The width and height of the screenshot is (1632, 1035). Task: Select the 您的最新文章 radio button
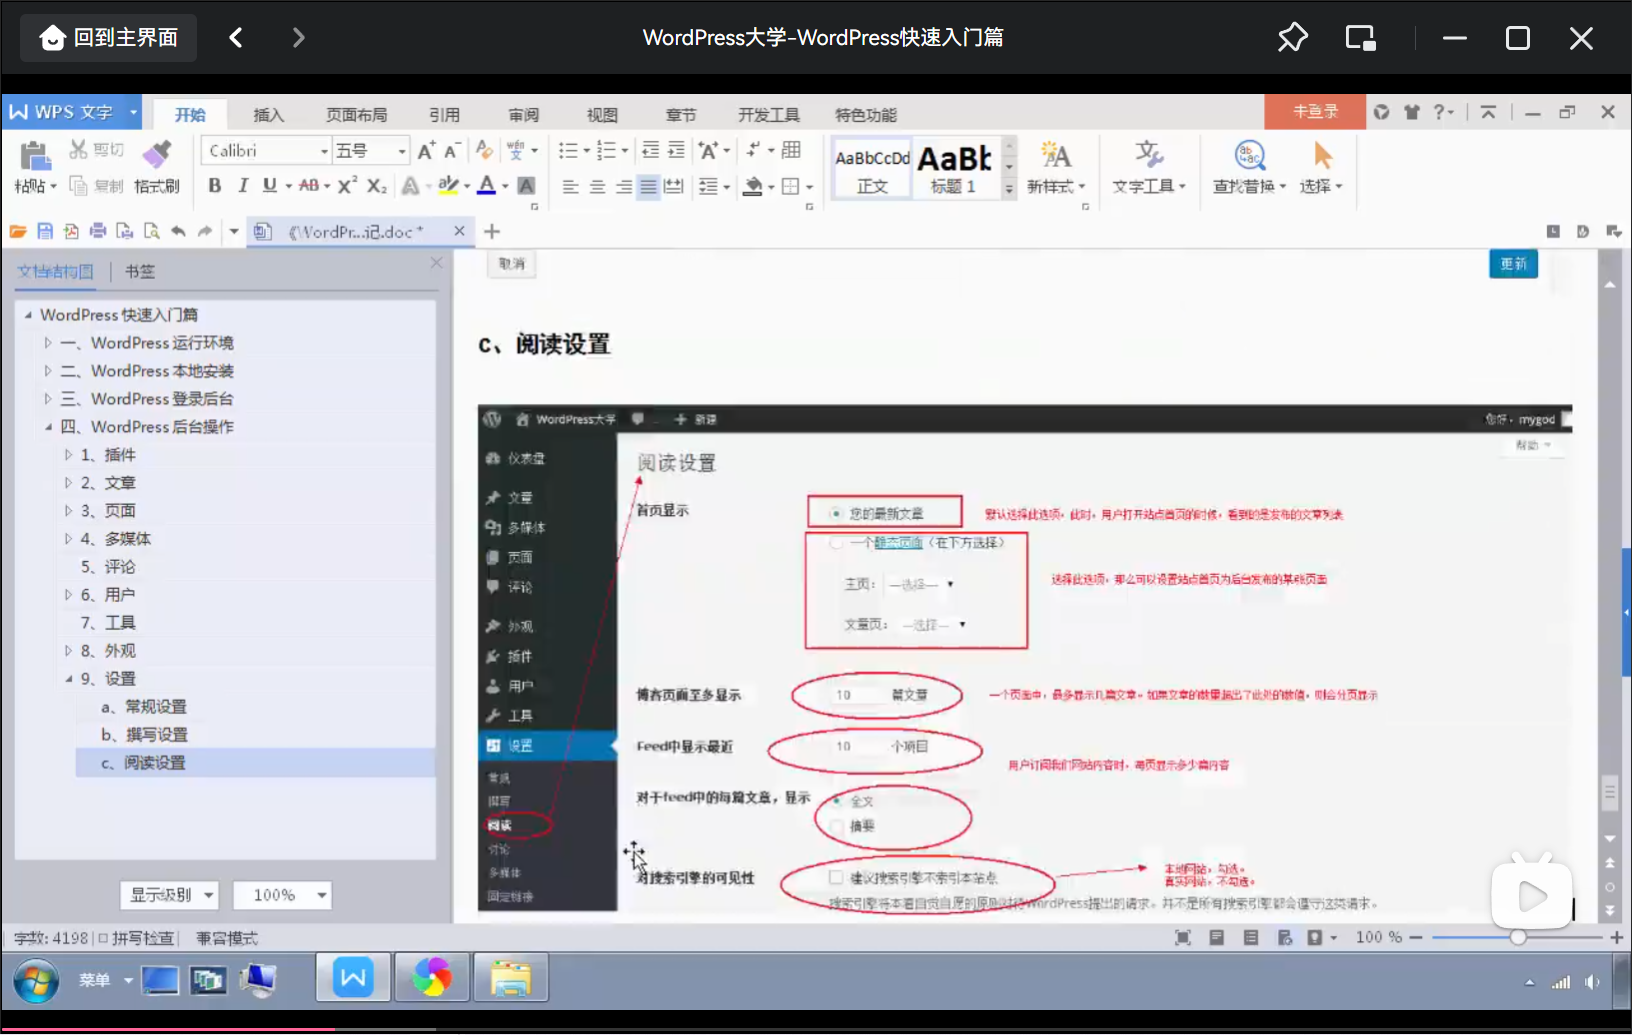tap(836, 513)
